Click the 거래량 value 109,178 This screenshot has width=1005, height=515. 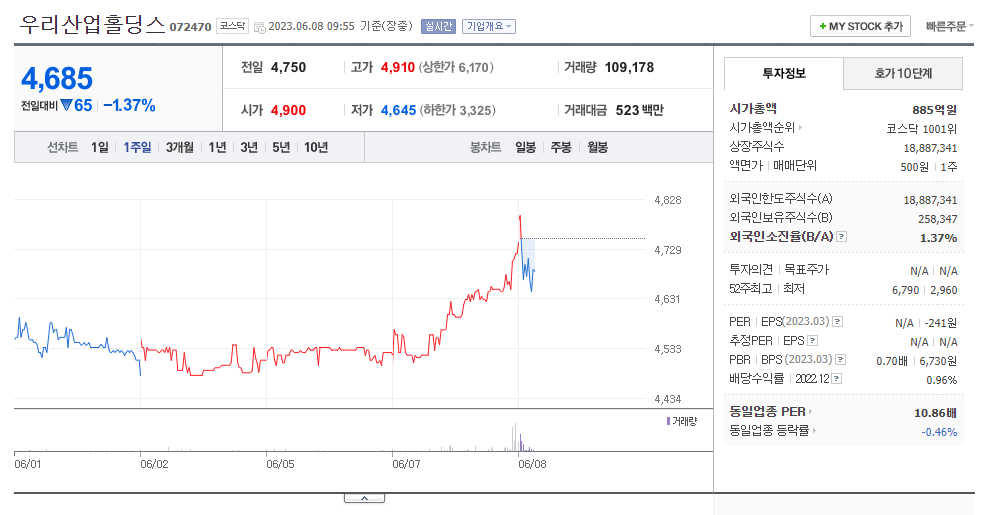point(629,67)
